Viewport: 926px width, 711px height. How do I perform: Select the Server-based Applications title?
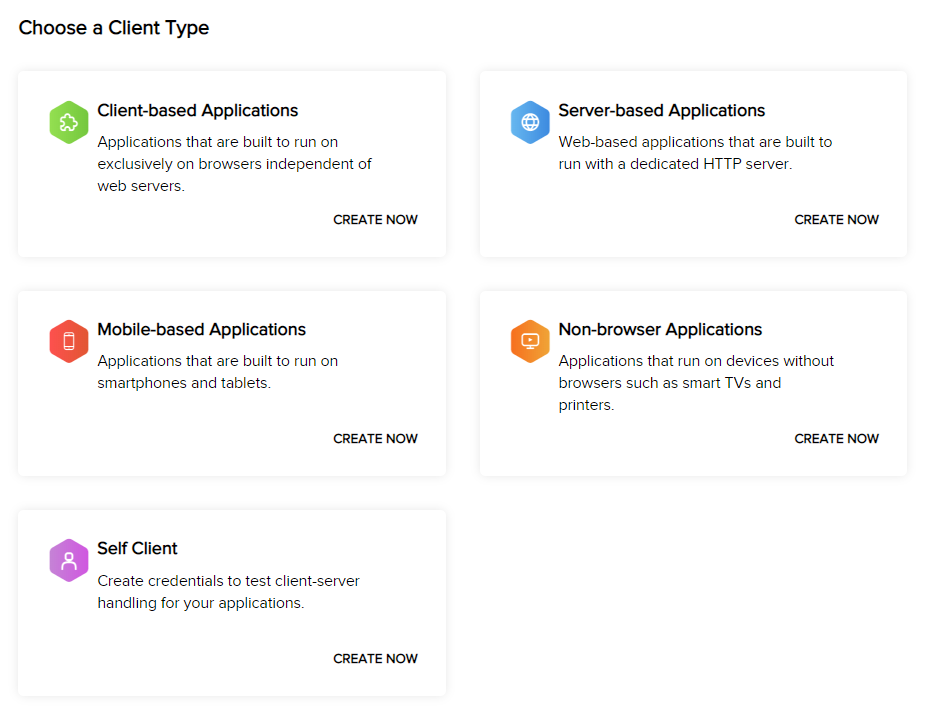pyautogui.click(x=661, y=110)
